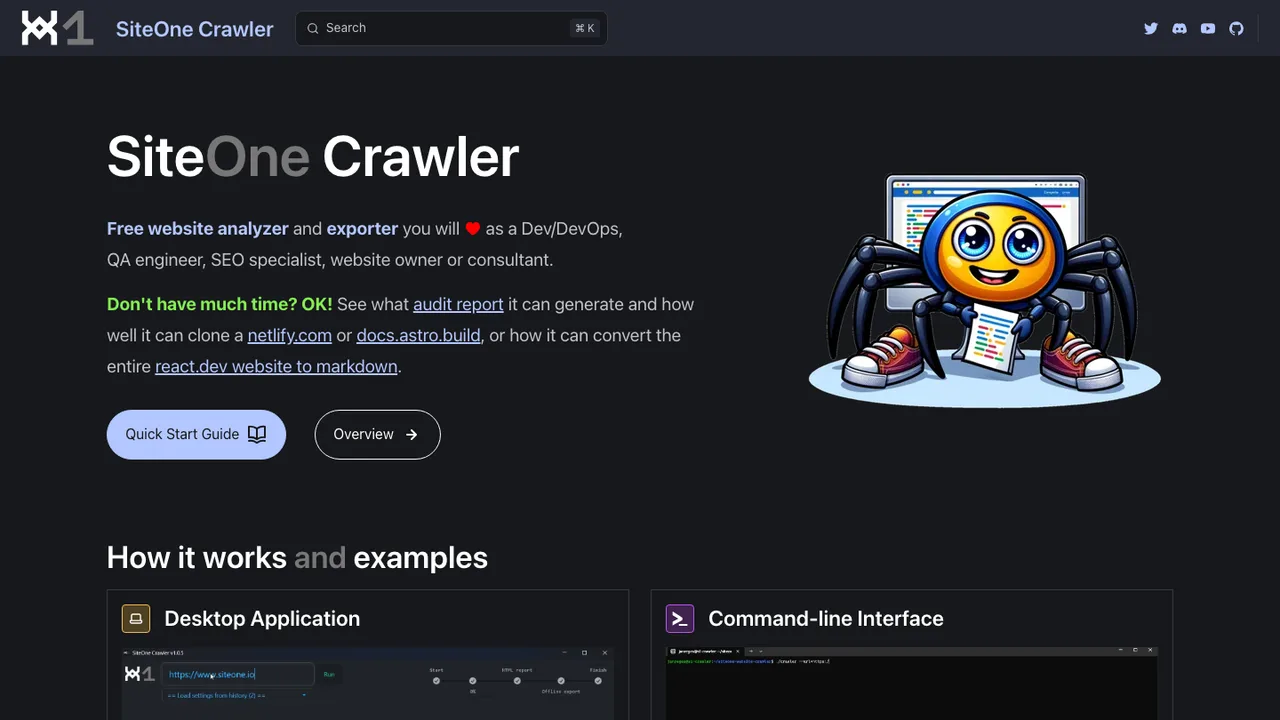Screen dimensions: 1280x720
Task: Click the Free website analyzer text
Action: 198,228
